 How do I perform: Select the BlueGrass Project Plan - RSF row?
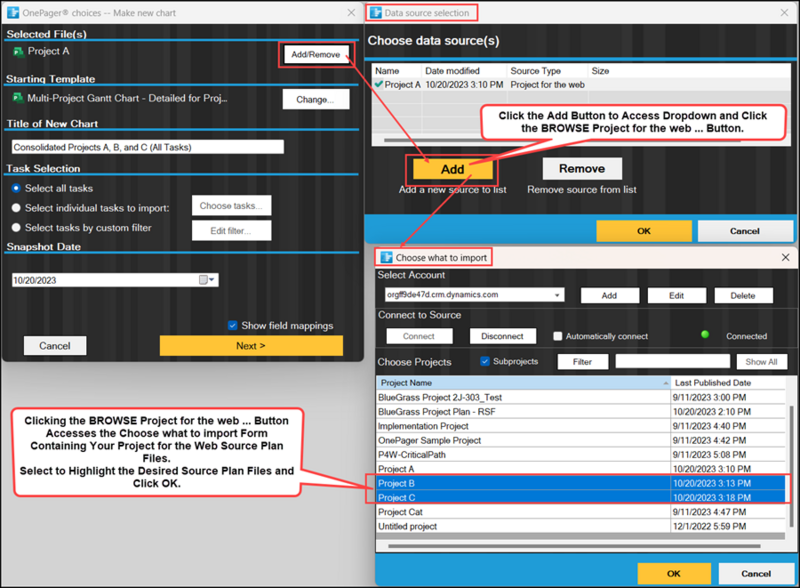tap(581, 411)
